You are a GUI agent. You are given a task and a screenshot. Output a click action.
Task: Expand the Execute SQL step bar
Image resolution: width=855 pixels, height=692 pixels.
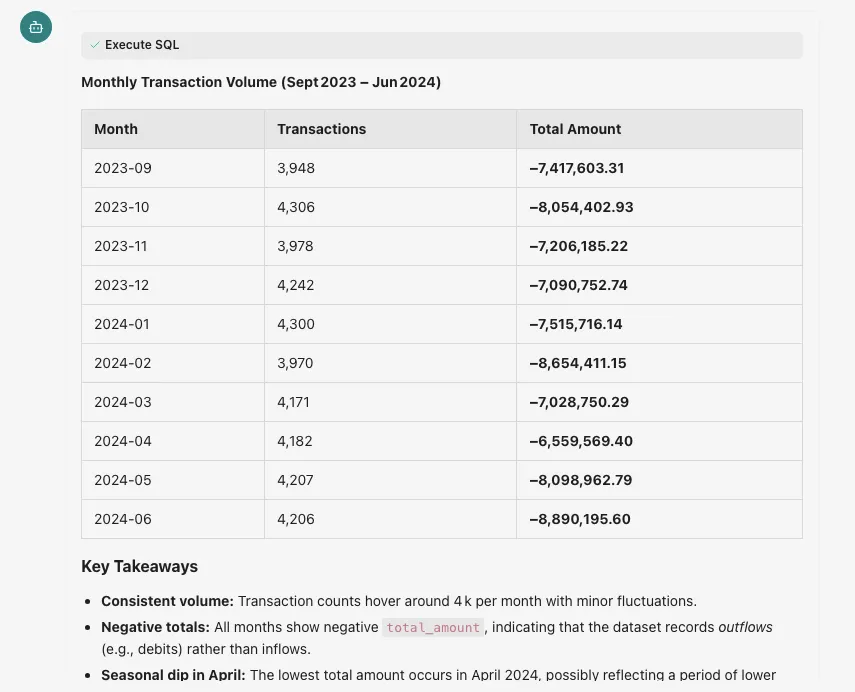(x=440, y=45)
